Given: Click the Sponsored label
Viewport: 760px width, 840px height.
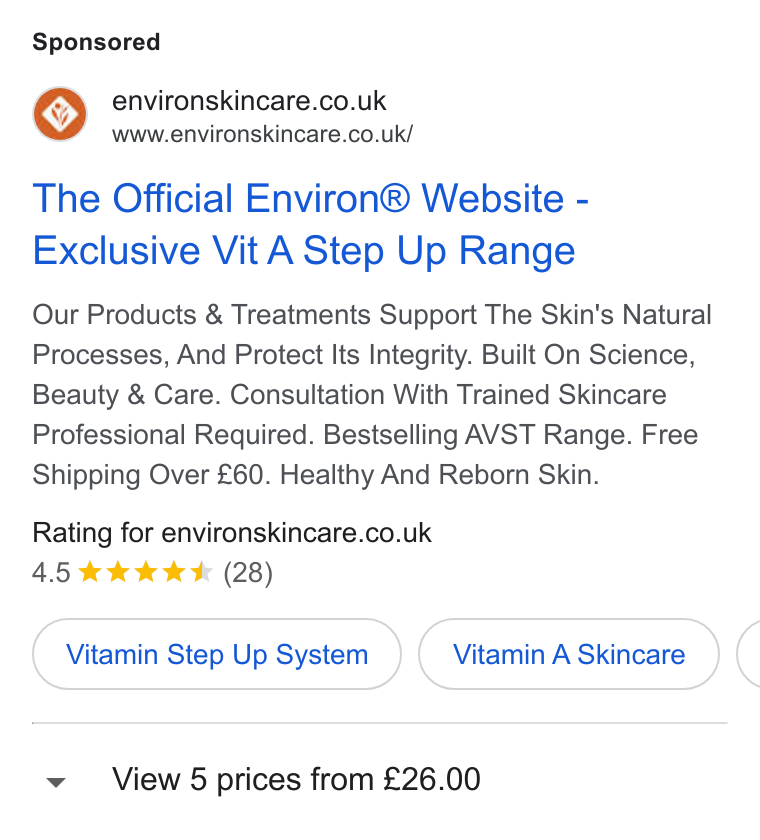Looking at the screenshot, I should pos(96,42).
